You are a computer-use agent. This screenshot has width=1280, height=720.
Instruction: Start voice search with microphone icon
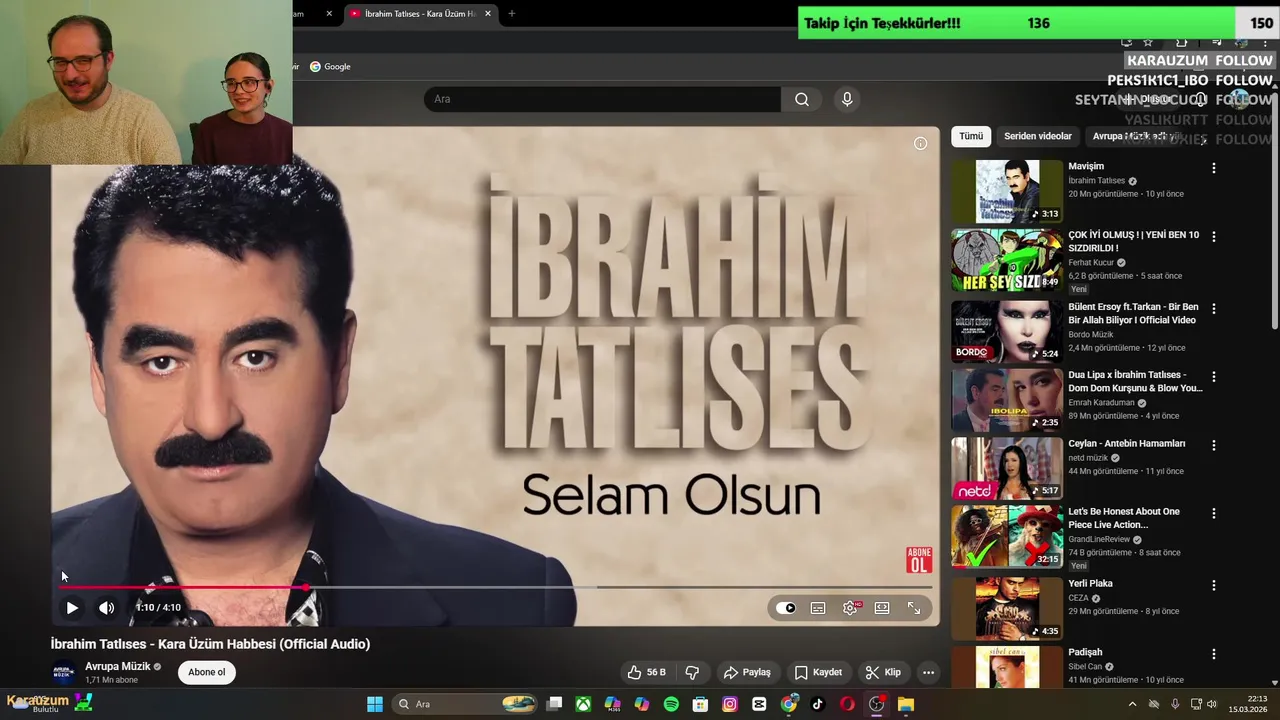pos(847,99)
